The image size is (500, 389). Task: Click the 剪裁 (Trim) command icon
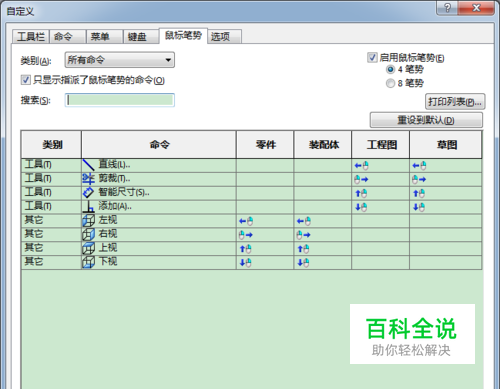pyautogui.click(x=89, y=179)
